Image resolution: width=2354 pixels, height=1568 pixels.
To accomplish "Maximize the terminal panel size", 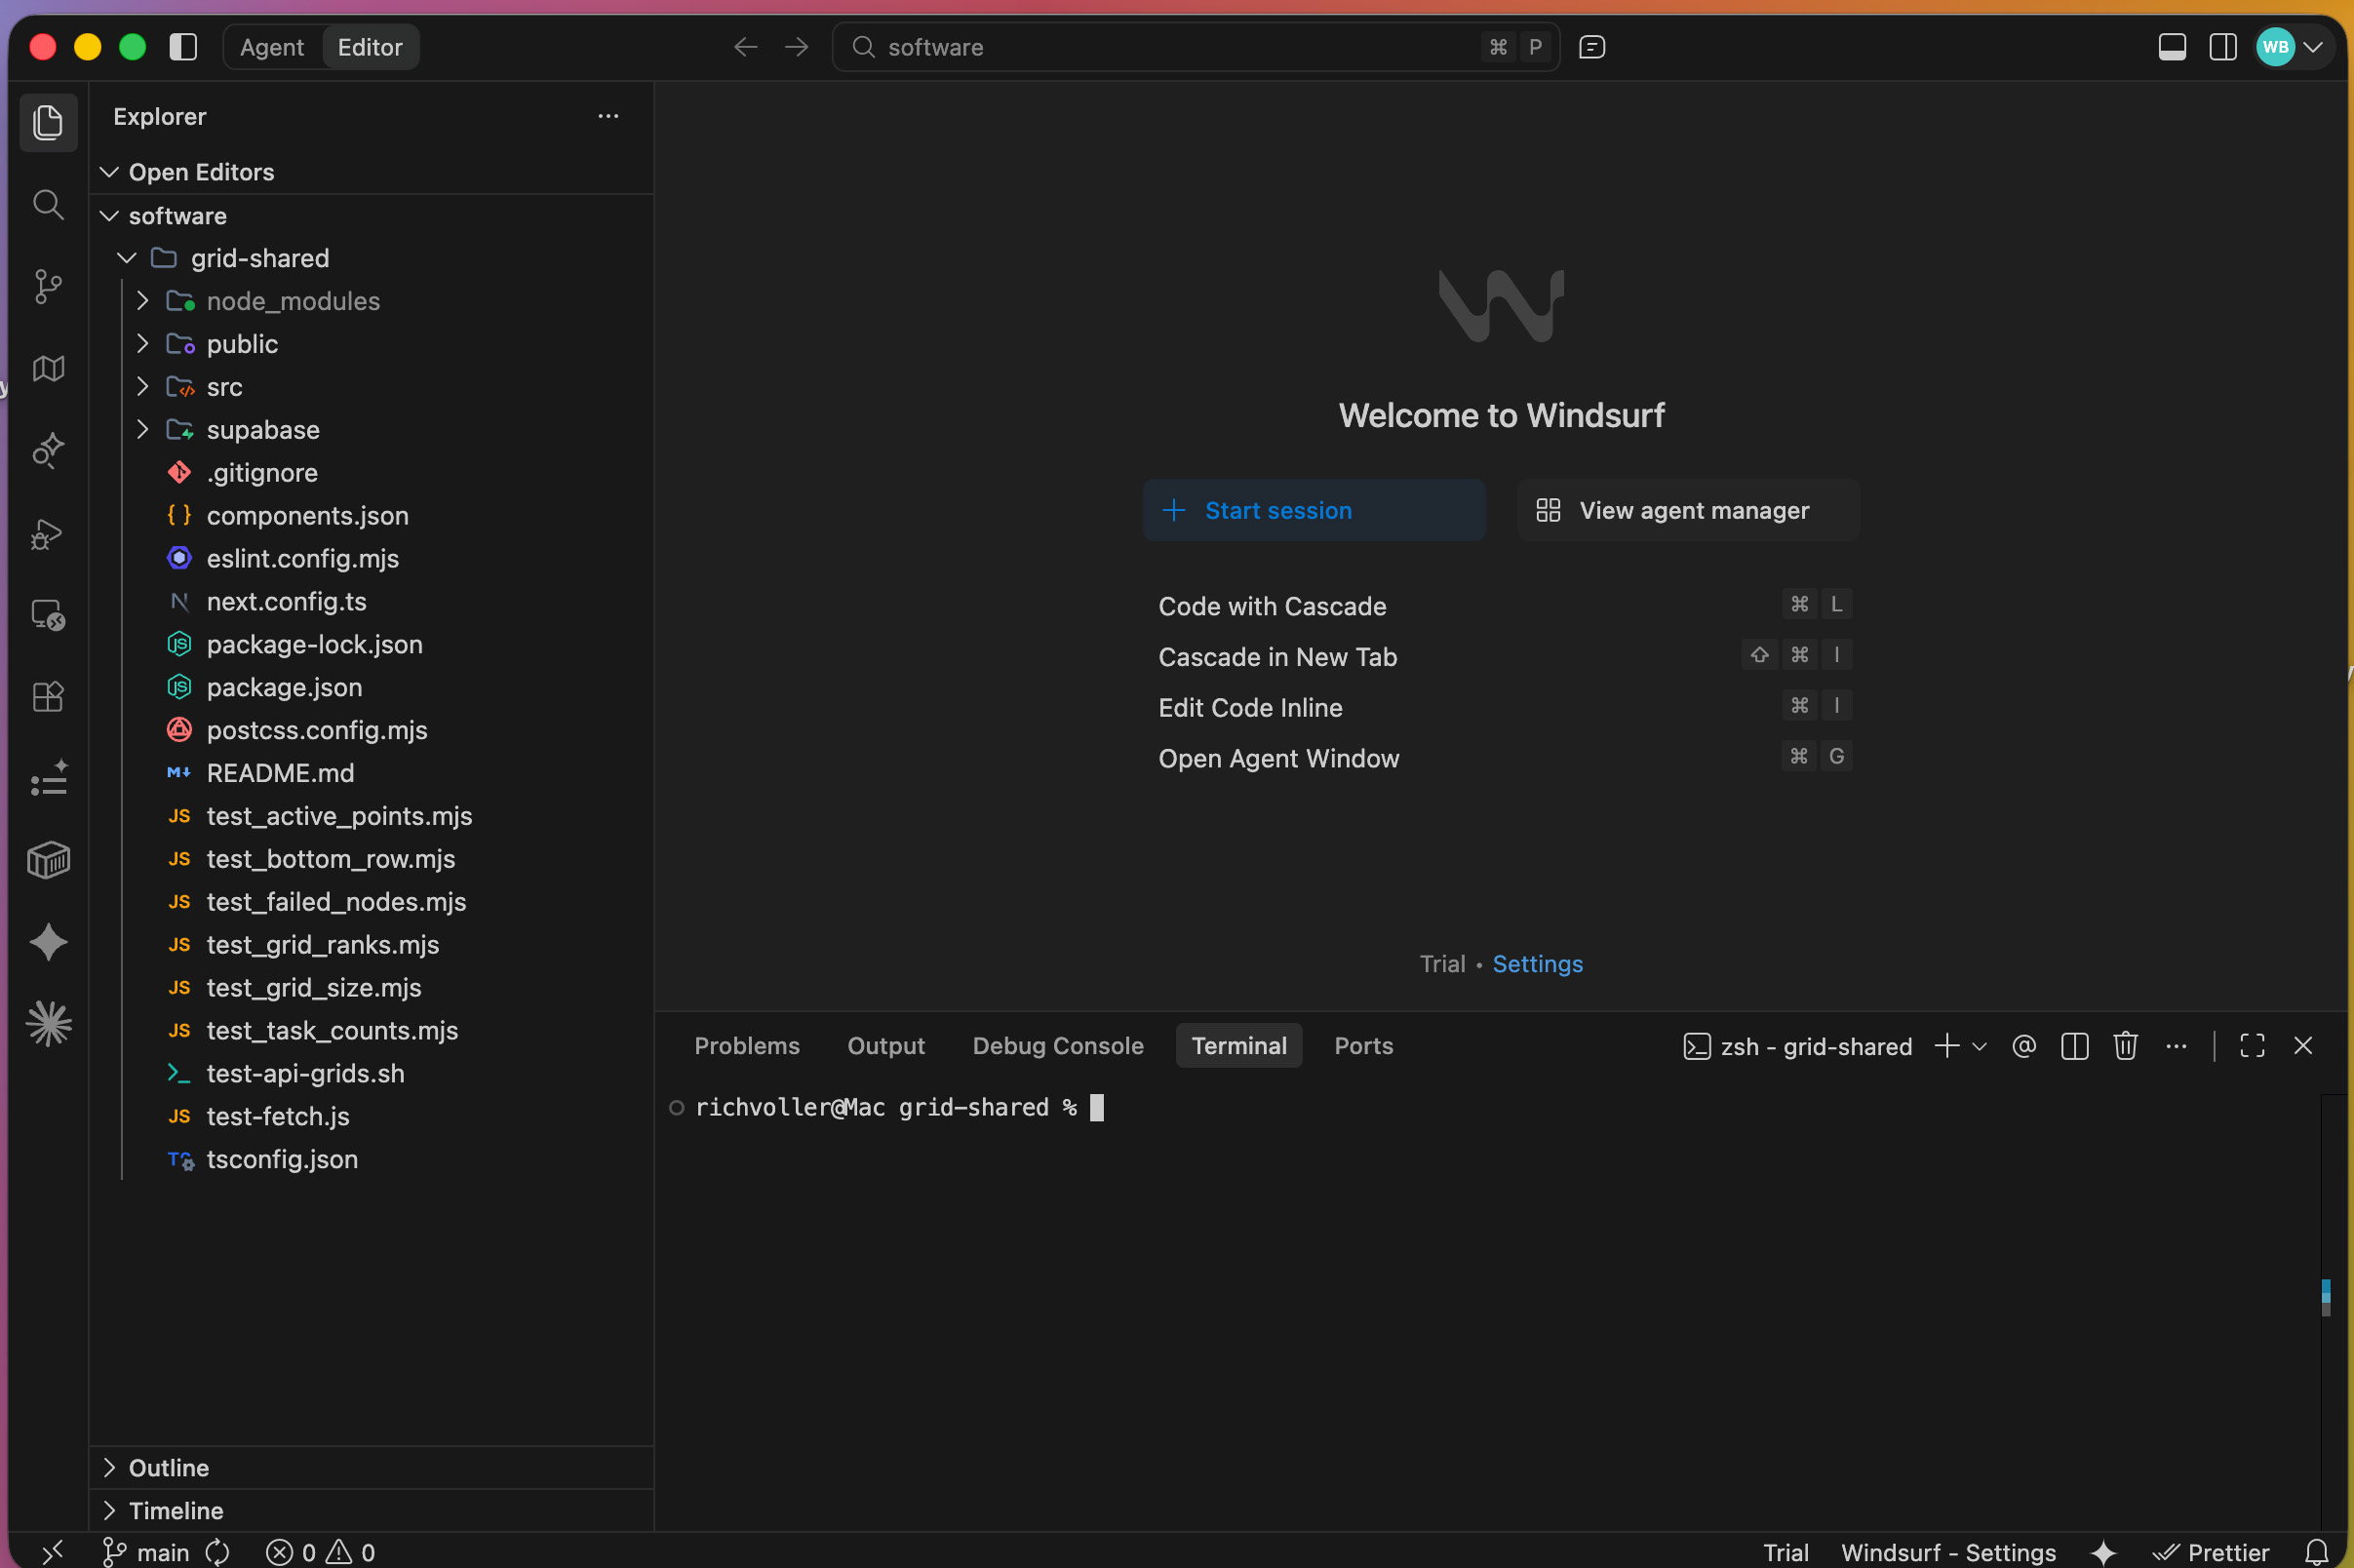I will [2252, 1046].
